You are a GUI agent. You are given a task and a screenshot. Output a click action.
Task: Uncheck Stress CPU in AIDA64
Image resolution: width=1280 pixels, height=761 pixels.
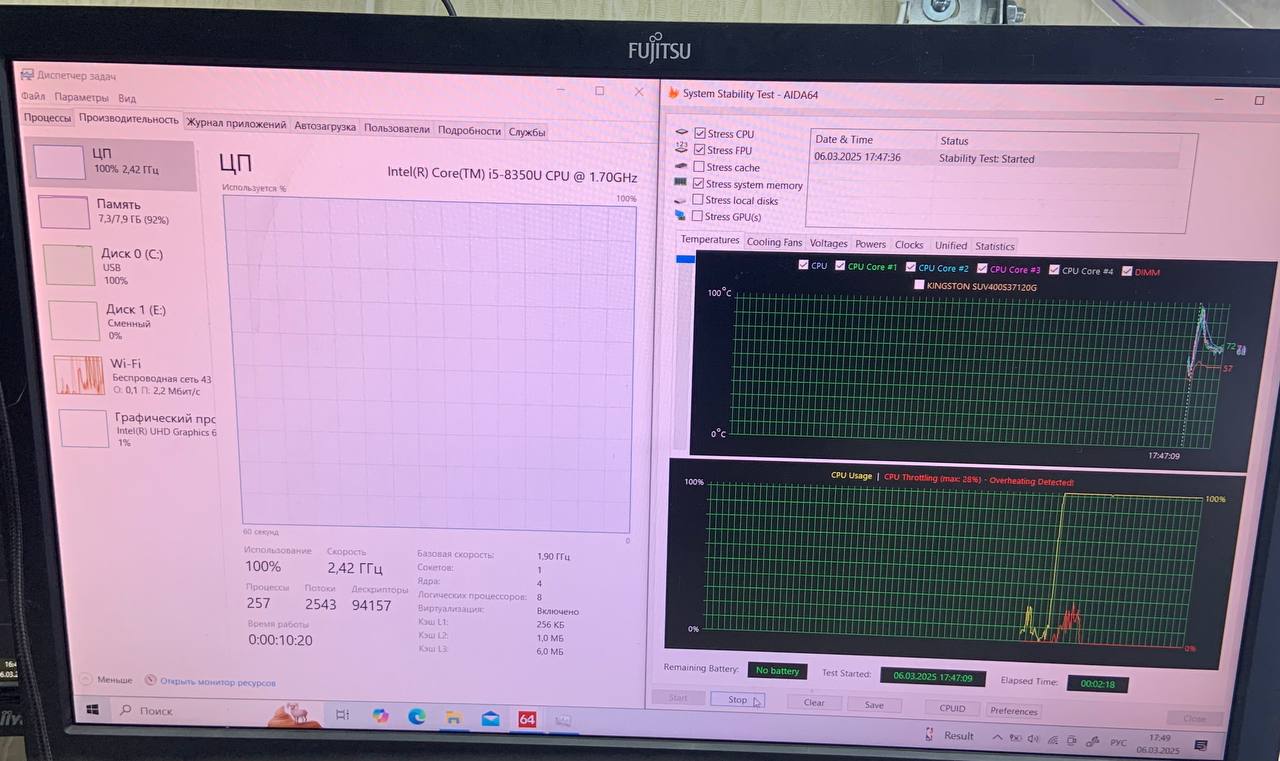(700, 133)
